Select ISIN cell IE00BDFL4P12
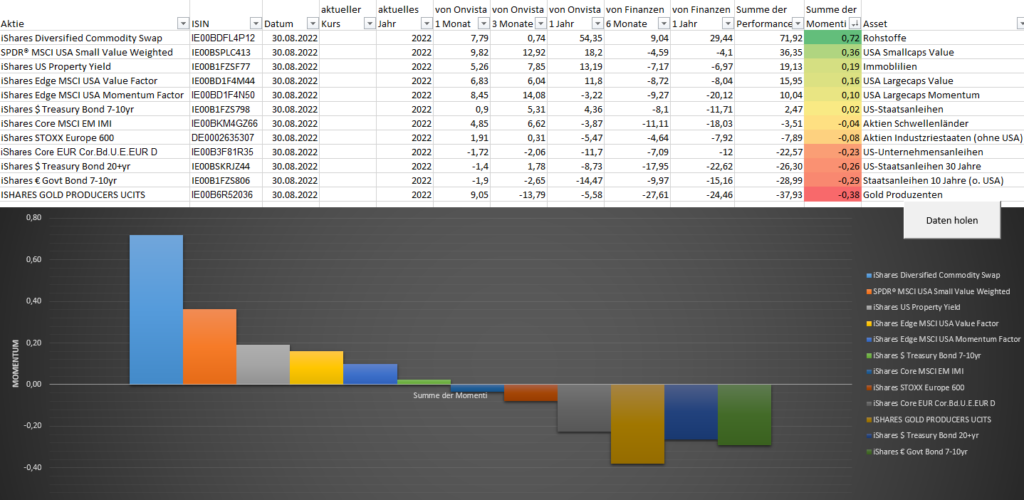Viewport: 1024px width, 500px height. point(226,38)
